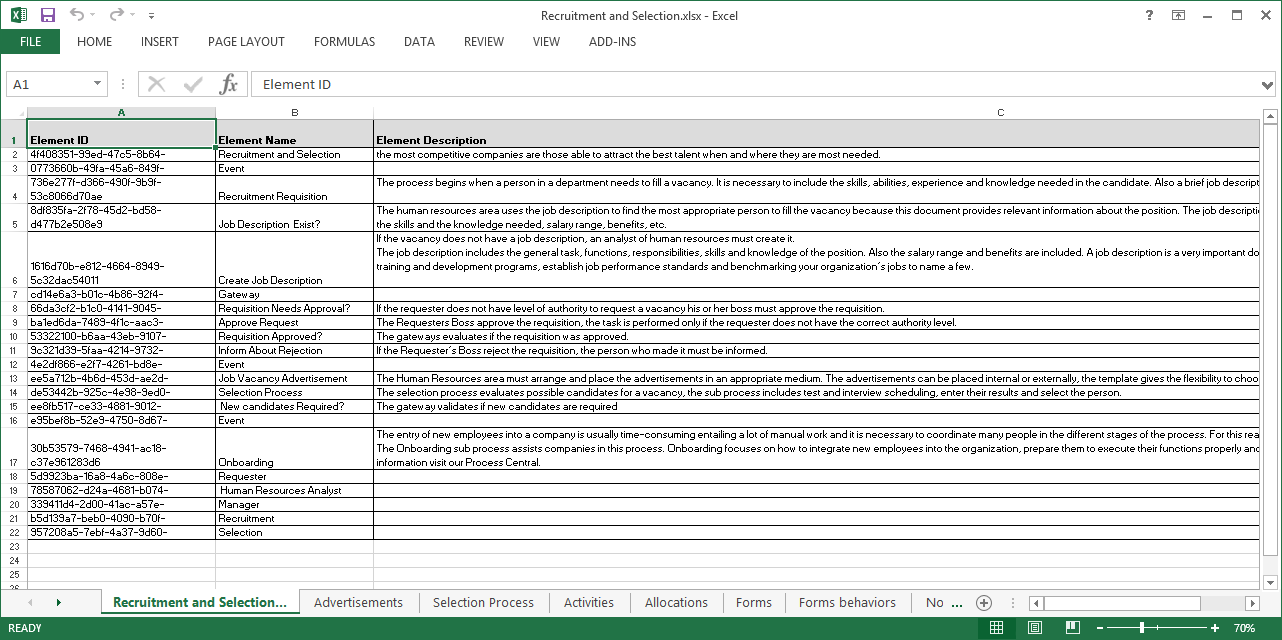Screen dimensions: 1282x640
Task: Select column A header
Action: [x=121, y=112]
